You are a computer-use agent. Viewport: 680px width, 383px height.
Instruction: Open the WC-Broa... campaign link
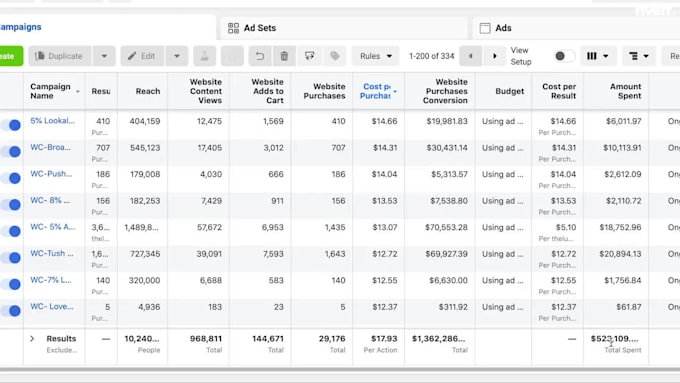pyautogui.click(x=50, y=147)
